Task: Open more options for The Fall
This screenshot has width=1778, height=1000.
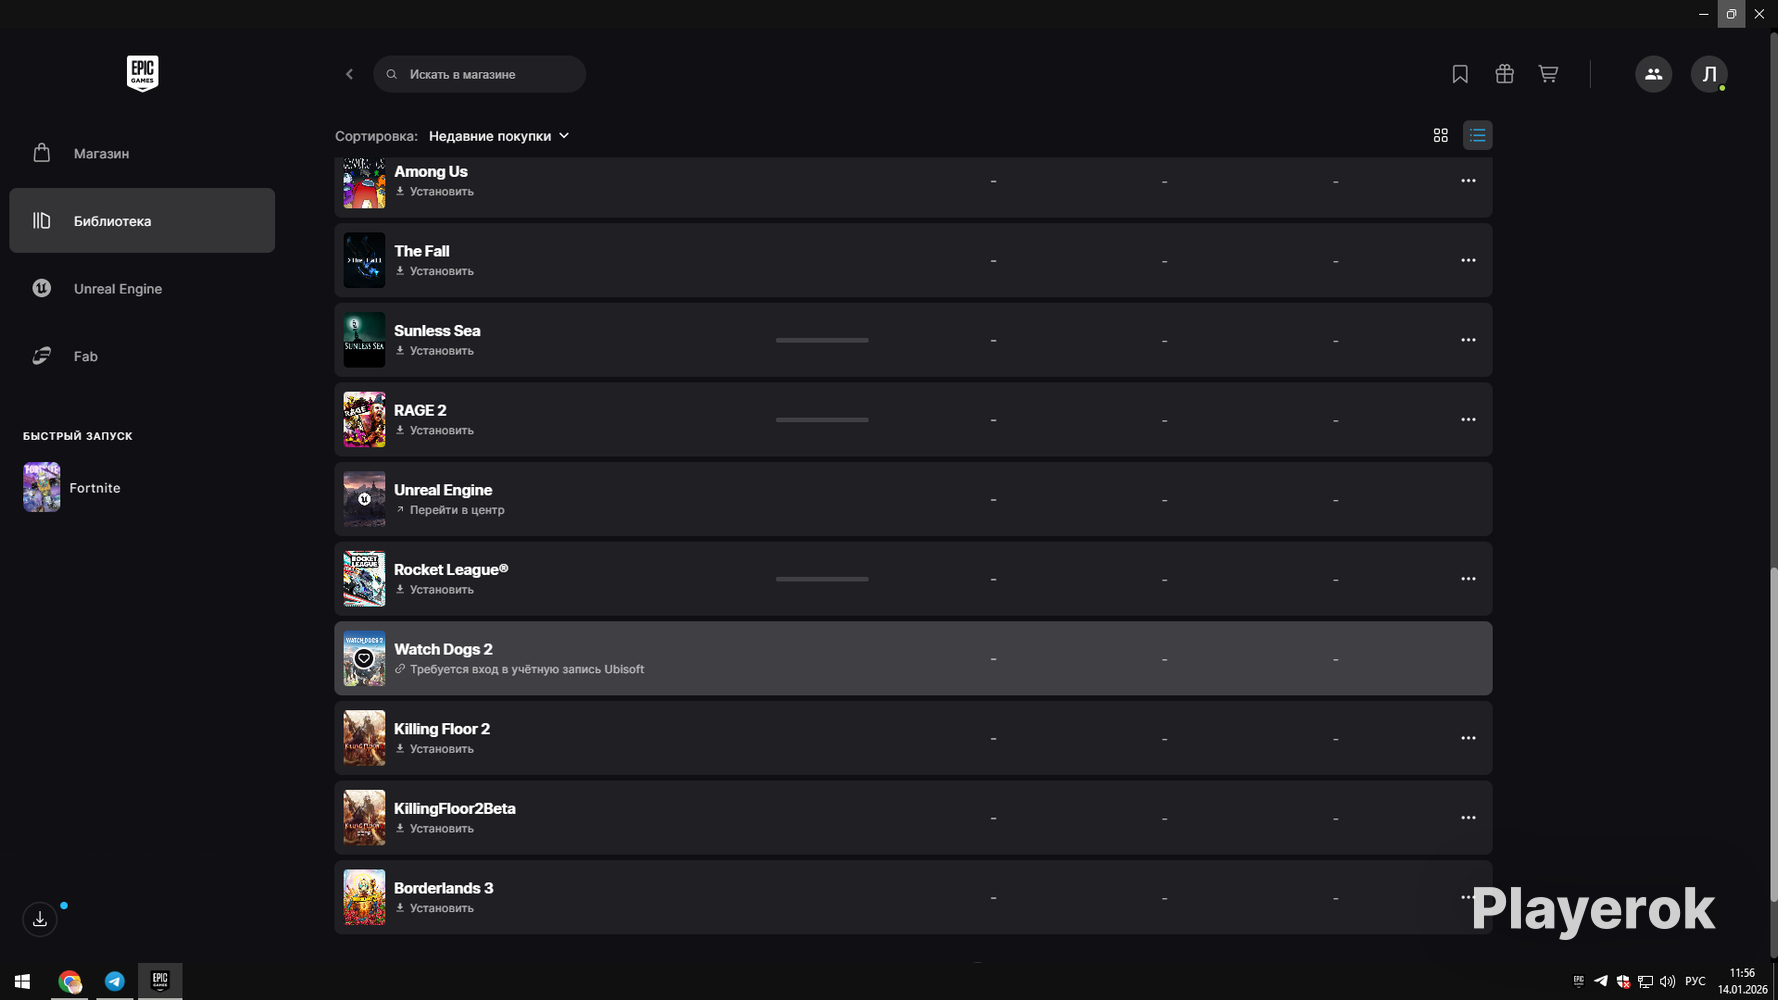Action: point(1468,260)
